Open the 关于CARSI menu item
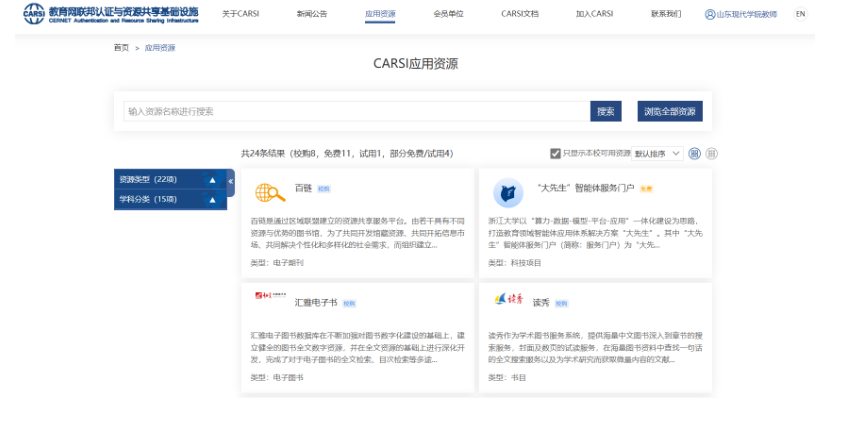 point(240,14)
